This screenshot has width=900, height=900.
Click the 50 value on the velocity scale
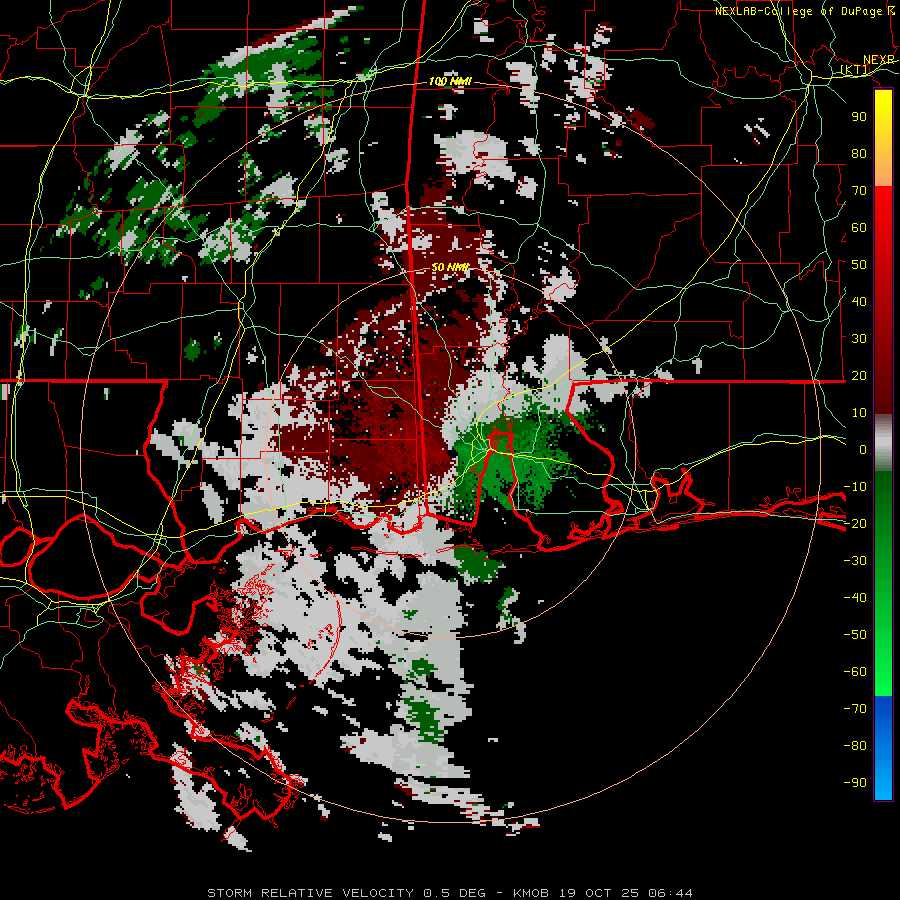(859, 265)
